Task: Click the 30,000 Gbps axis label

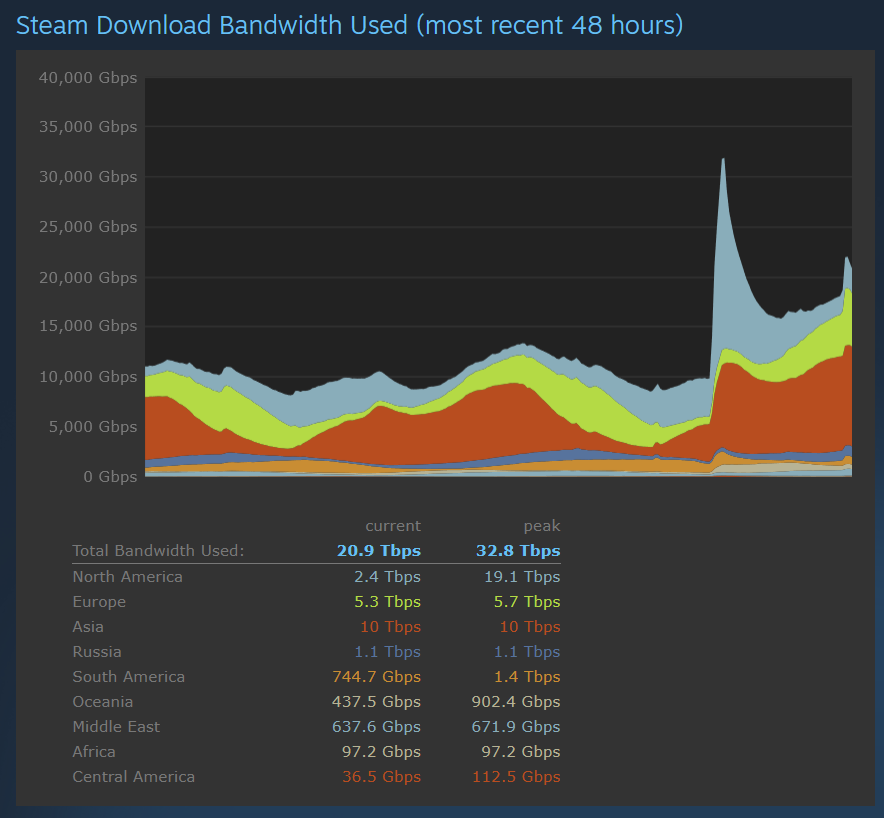Action: 88,177
